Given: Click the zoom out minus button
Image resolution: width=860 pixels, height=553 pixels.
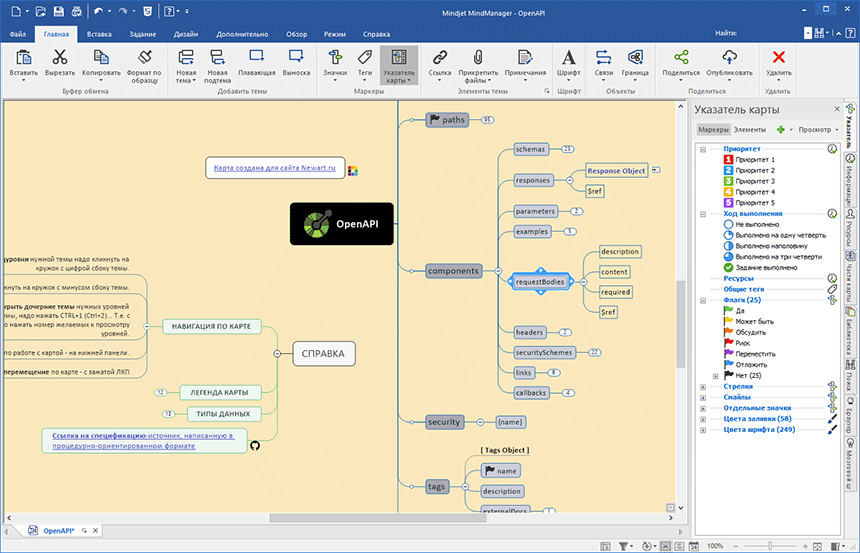Looking at the screenshot, I should click(735, 546).
